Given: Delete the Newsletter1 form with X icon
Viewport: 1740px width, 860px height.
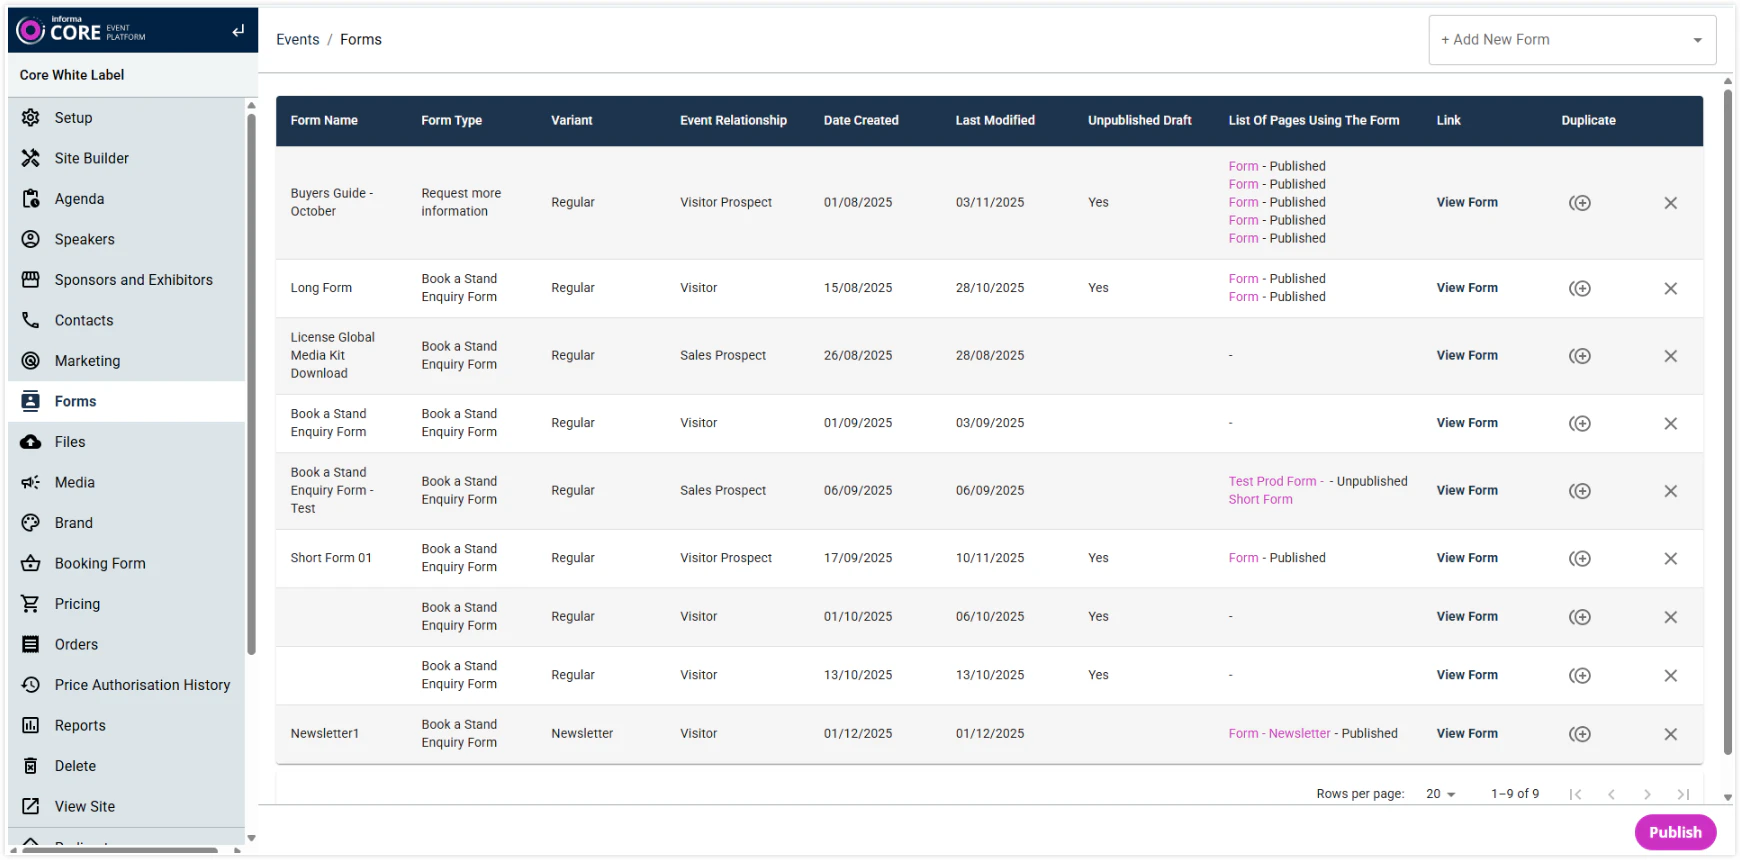Looking at the screenshot, I should point(1670,734).
